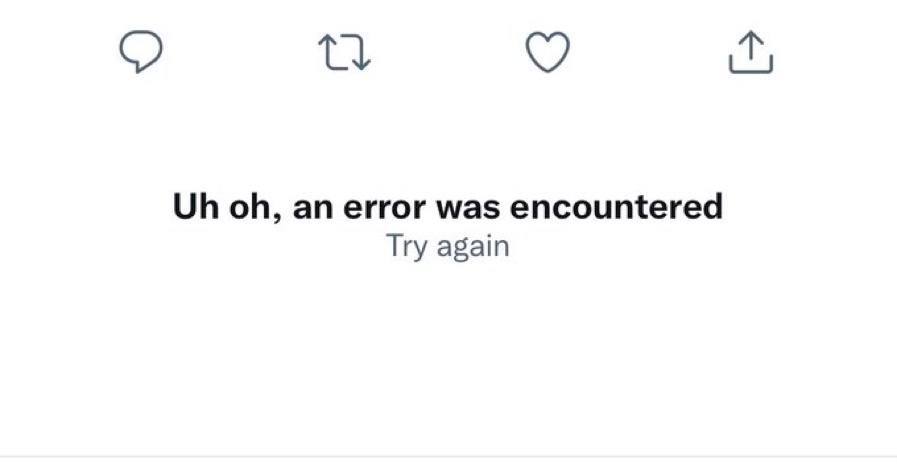Open the comment composer via bubble icon
Image resolution: width=897 pixels, height=476 pixels.
point(141,51)
